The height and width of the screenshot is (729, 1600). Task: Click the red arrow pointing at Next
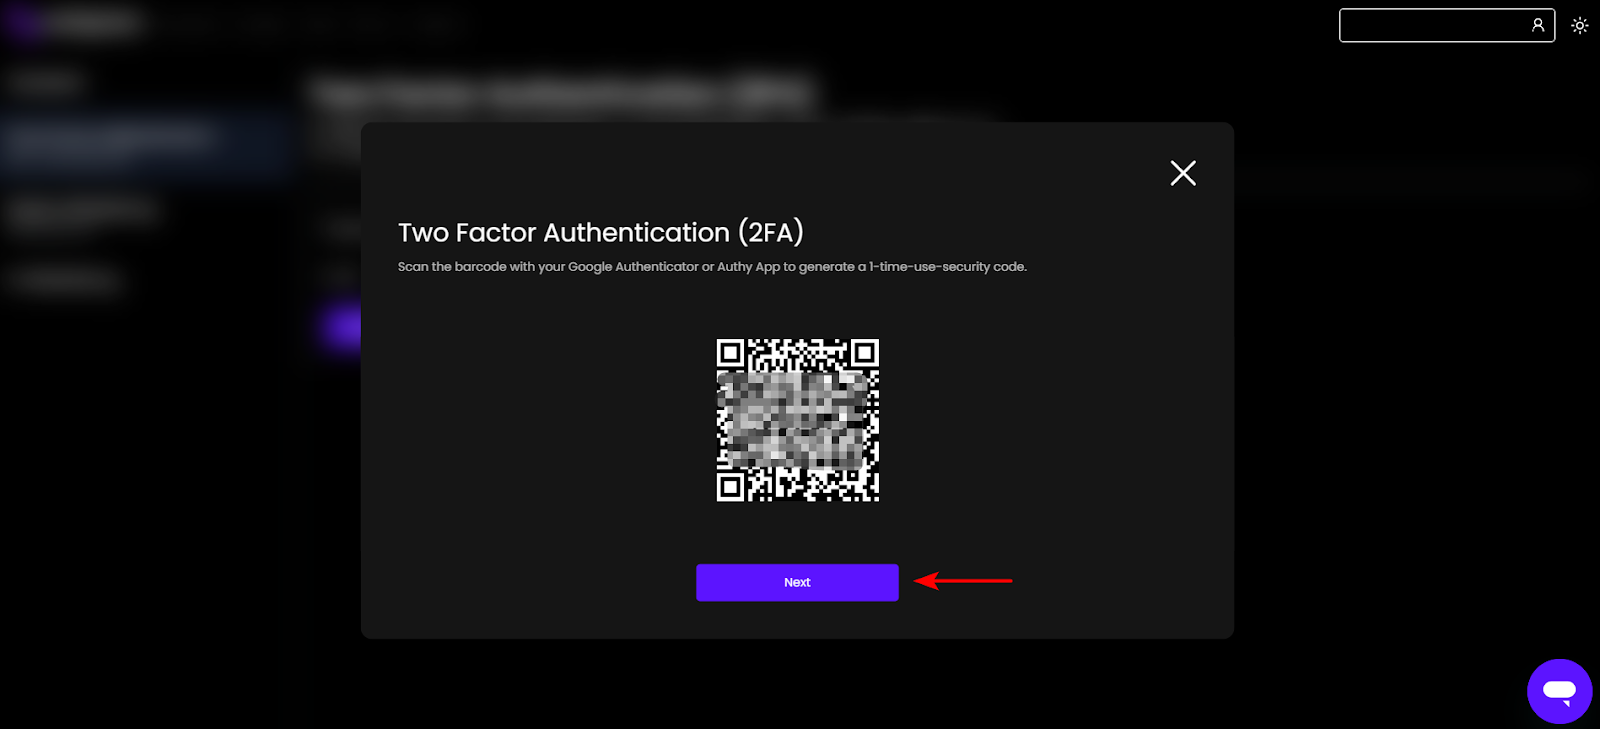tap(963, 580)
